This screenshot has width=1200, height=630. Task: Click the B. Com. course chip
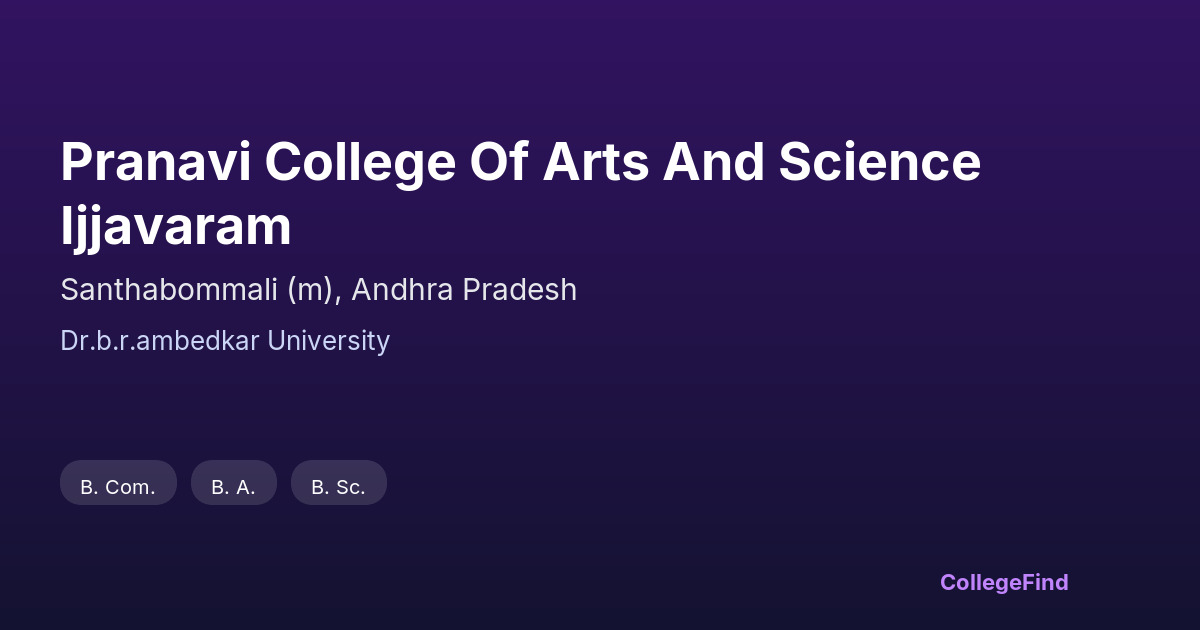click(118, 487)
